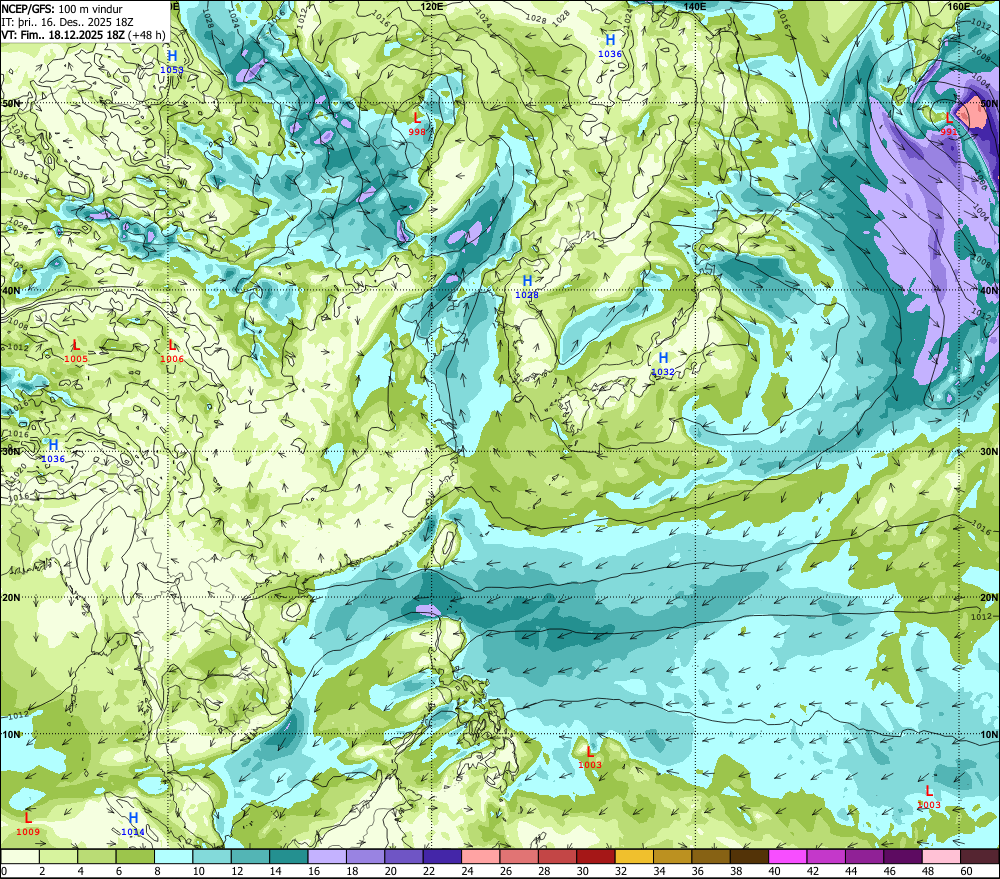
Task: Select the L 1006 low-pressure marker
Action: (x=172, y=351)
